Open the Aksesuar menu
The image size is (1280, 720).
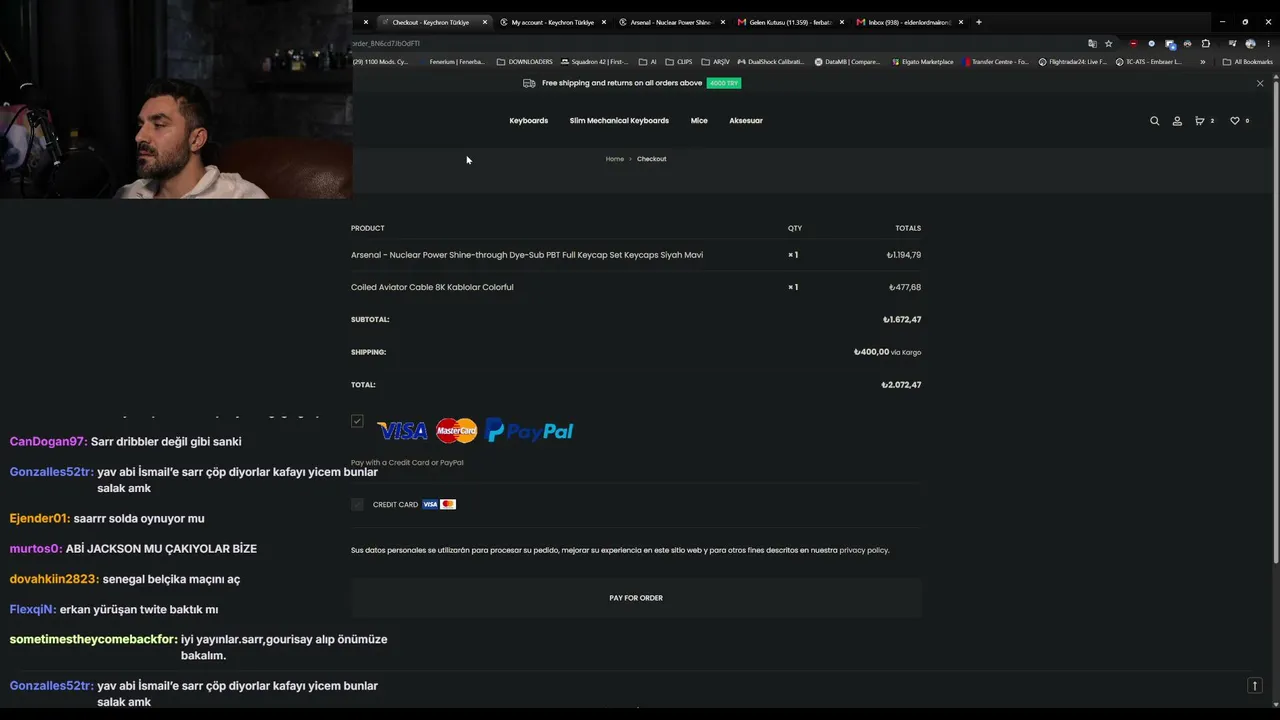click(746, 121)
